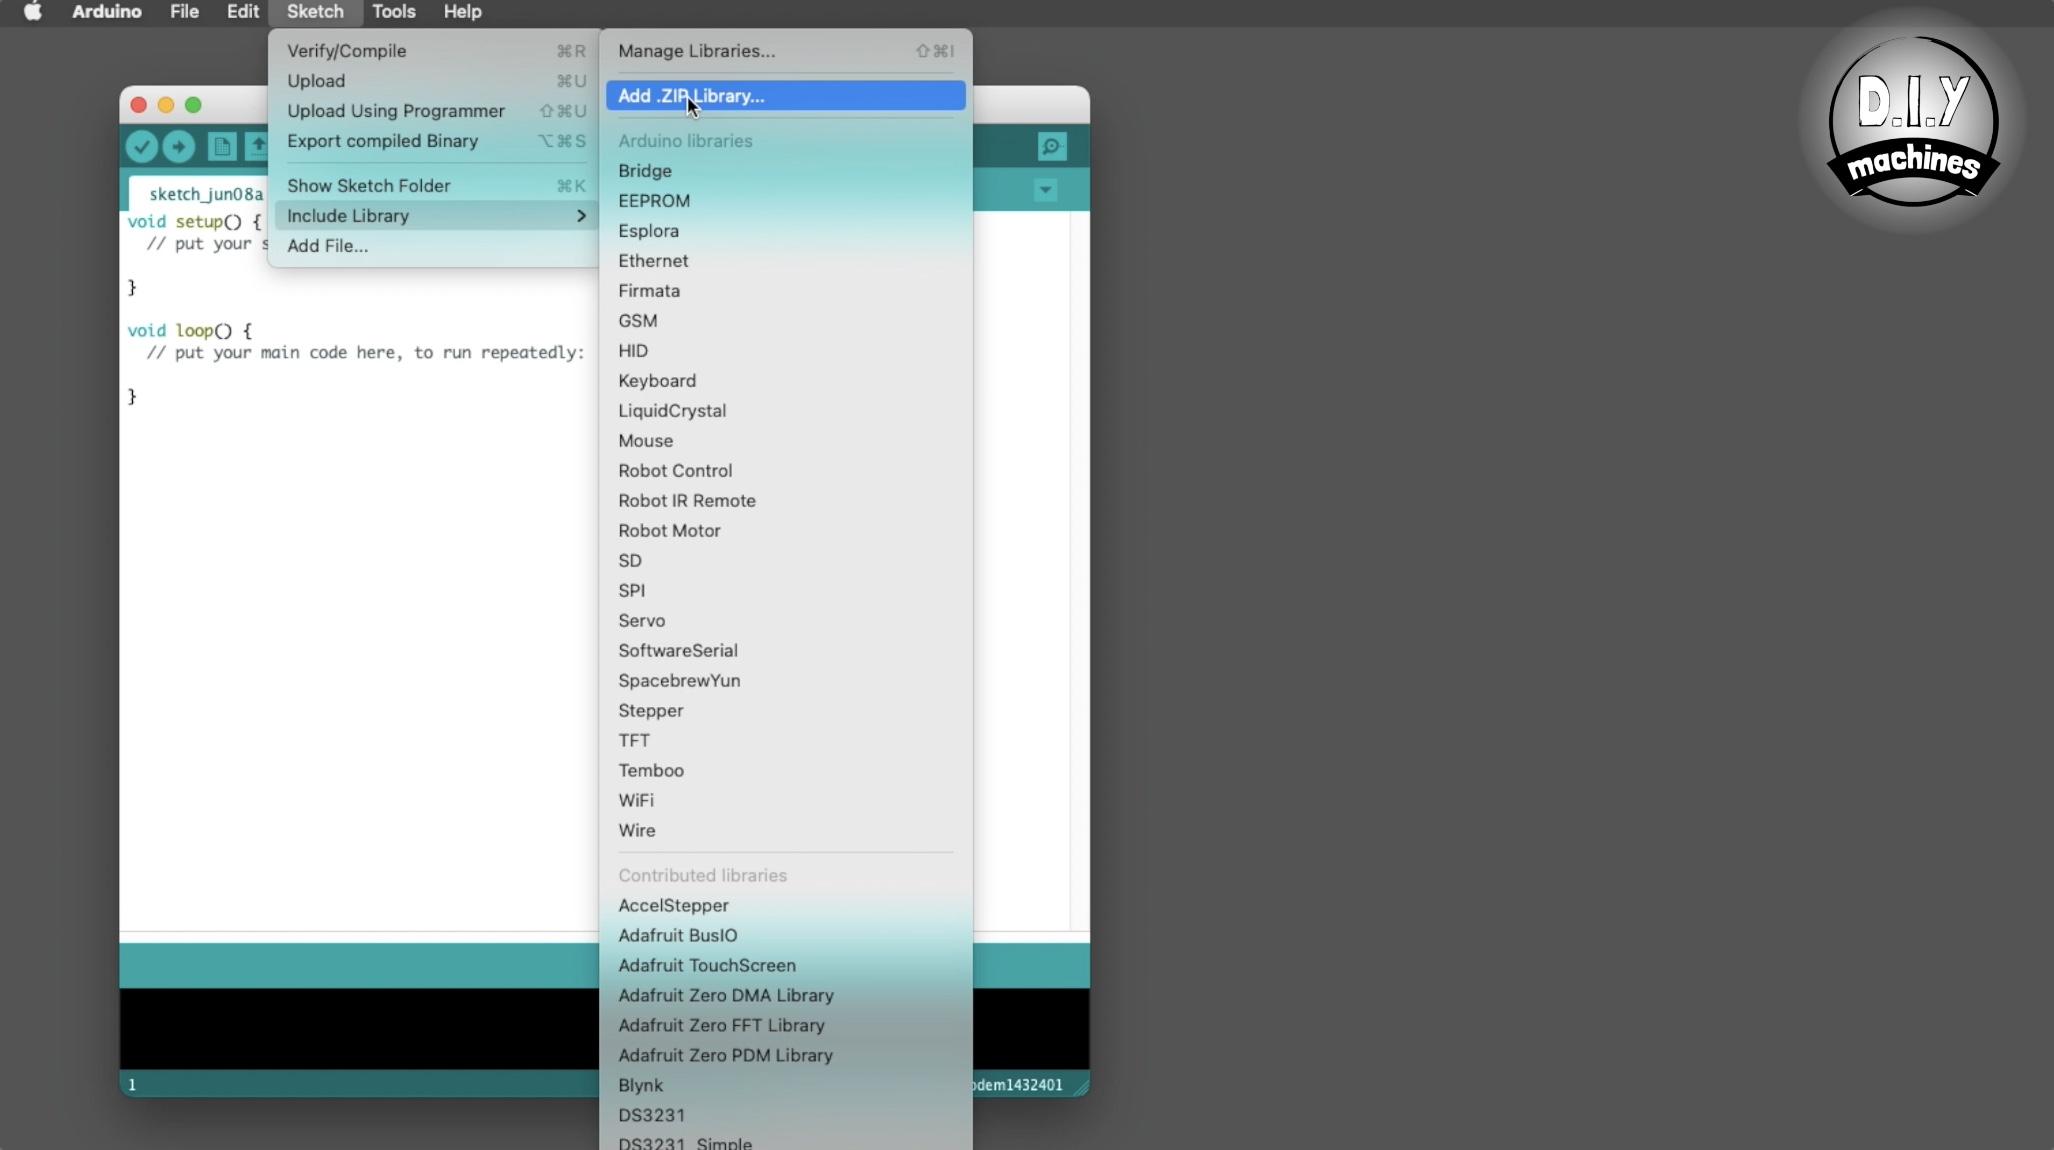Choose Add .ZIP Library...

[x=785, y=96]
